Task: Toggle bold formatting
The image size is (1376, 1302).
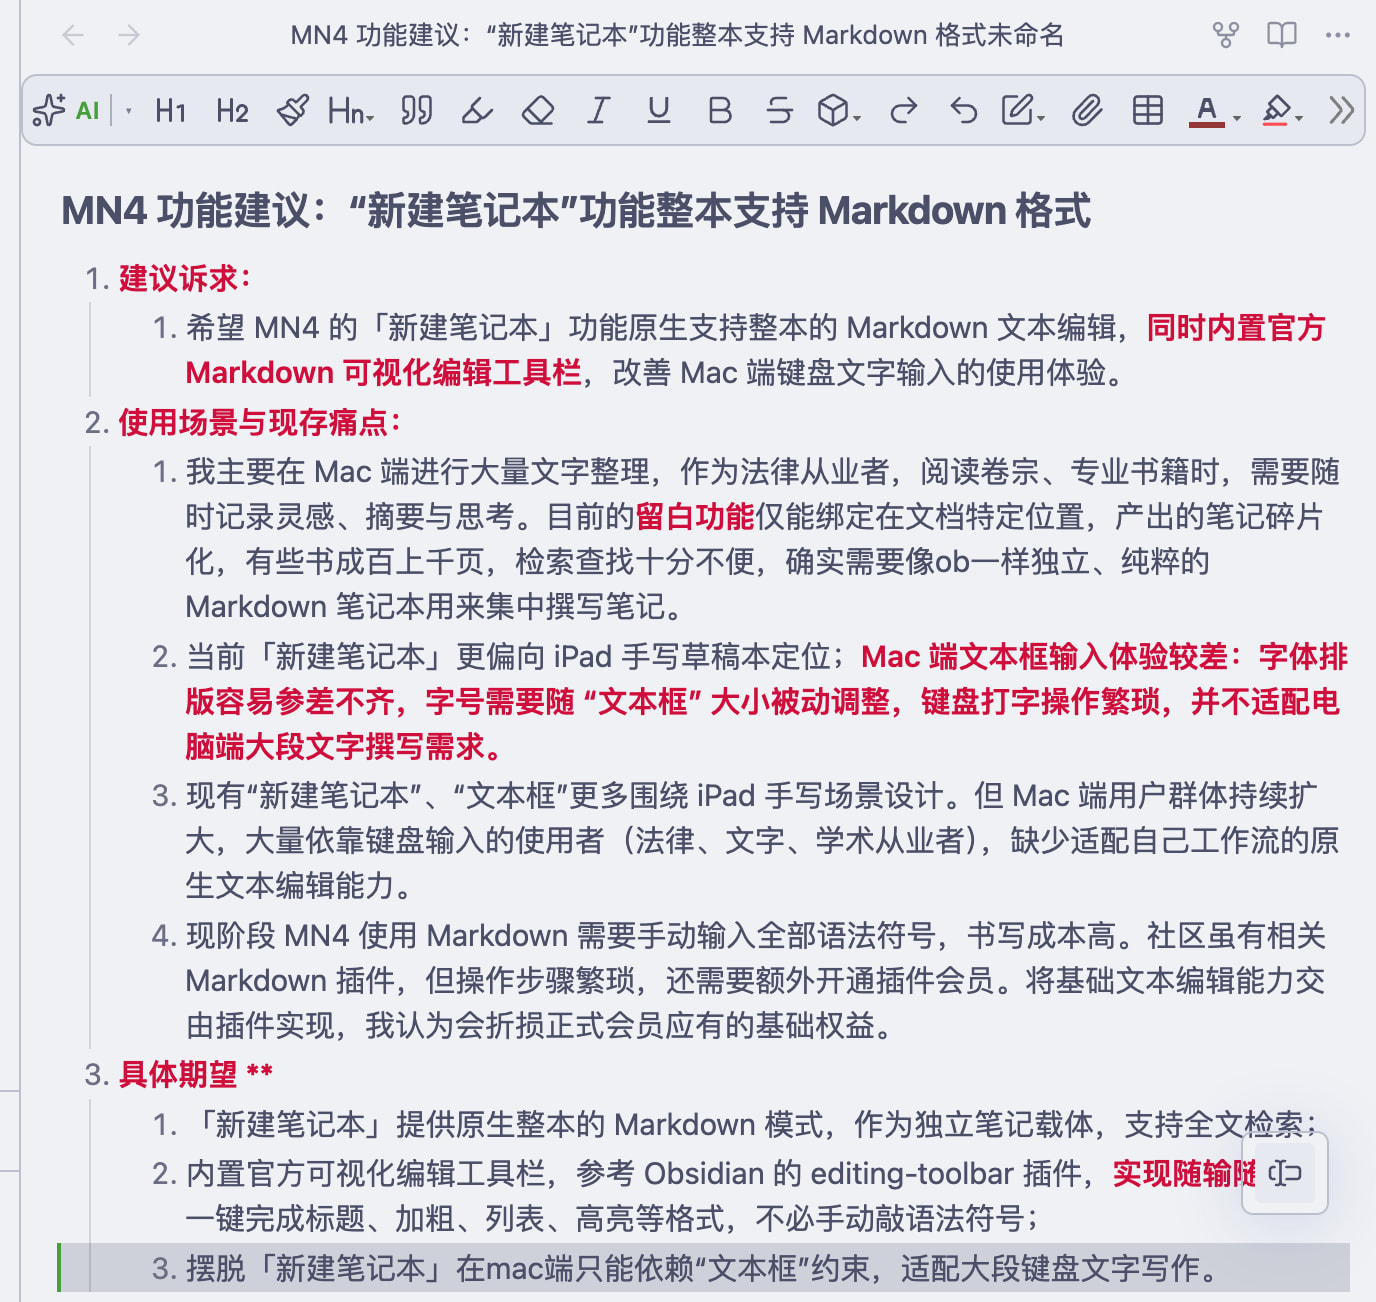Action: tap(719, 110)
